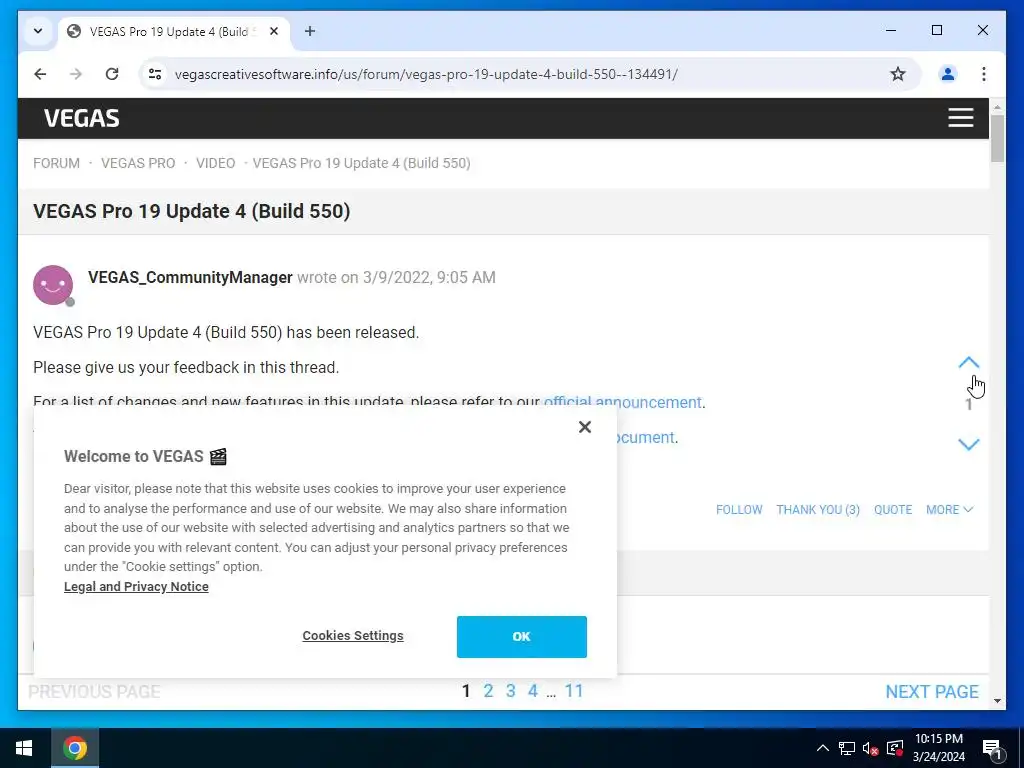The image size is (1024, 768).
Task: Upvote the post with the up chevron
Action: click(968, 363)
